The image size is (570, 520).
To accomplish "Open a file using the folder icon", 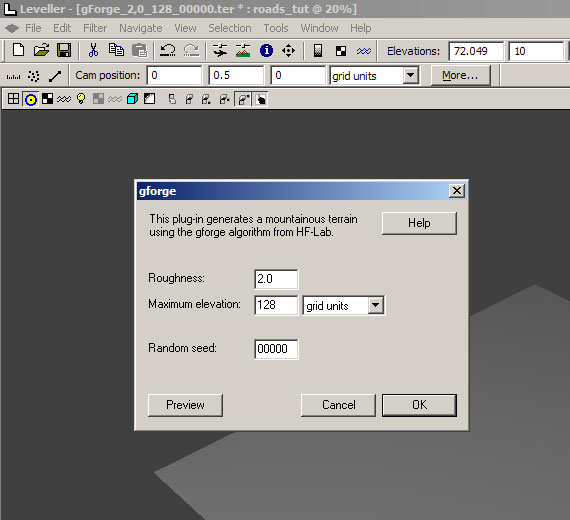I will coord(41,50).
